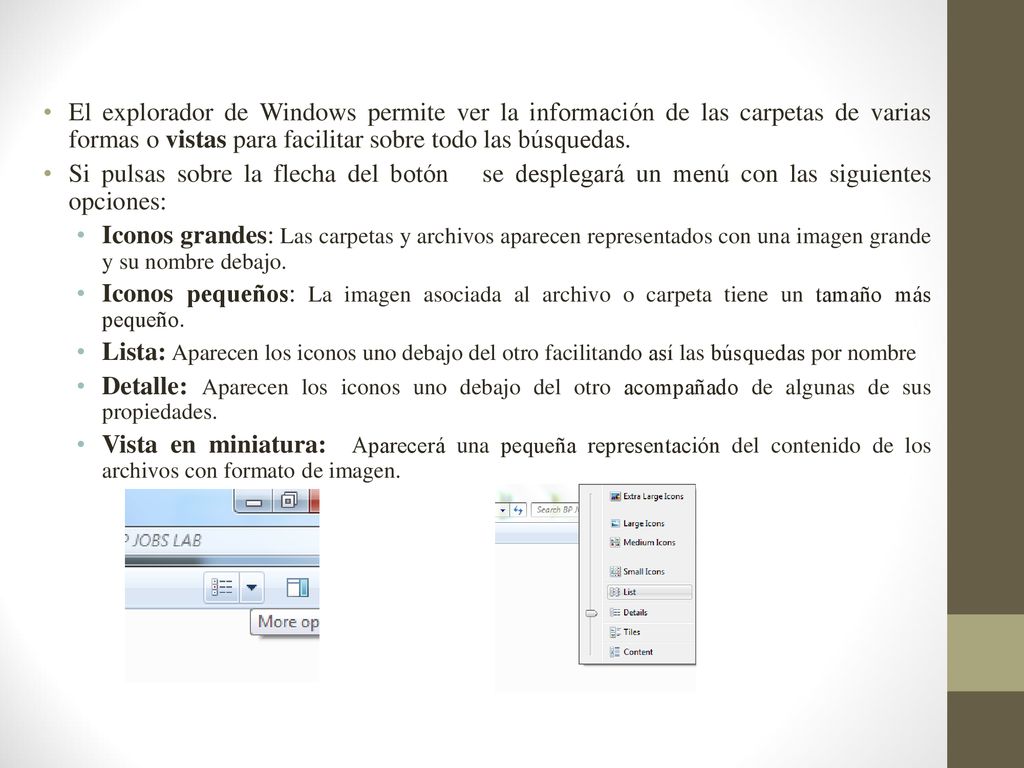
Task: Open the address bar history dropdown arrow
Action: tap(502, 509)
